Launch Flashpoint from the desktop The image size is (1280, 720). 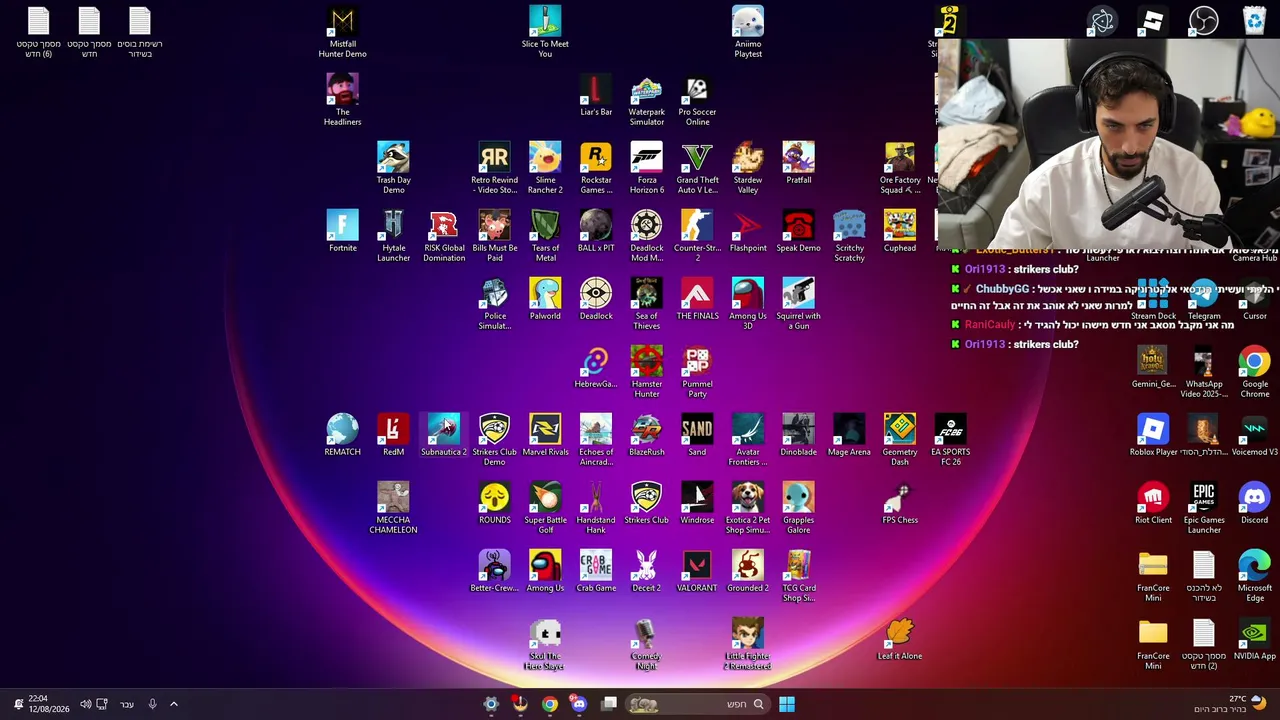coord(748,225)
